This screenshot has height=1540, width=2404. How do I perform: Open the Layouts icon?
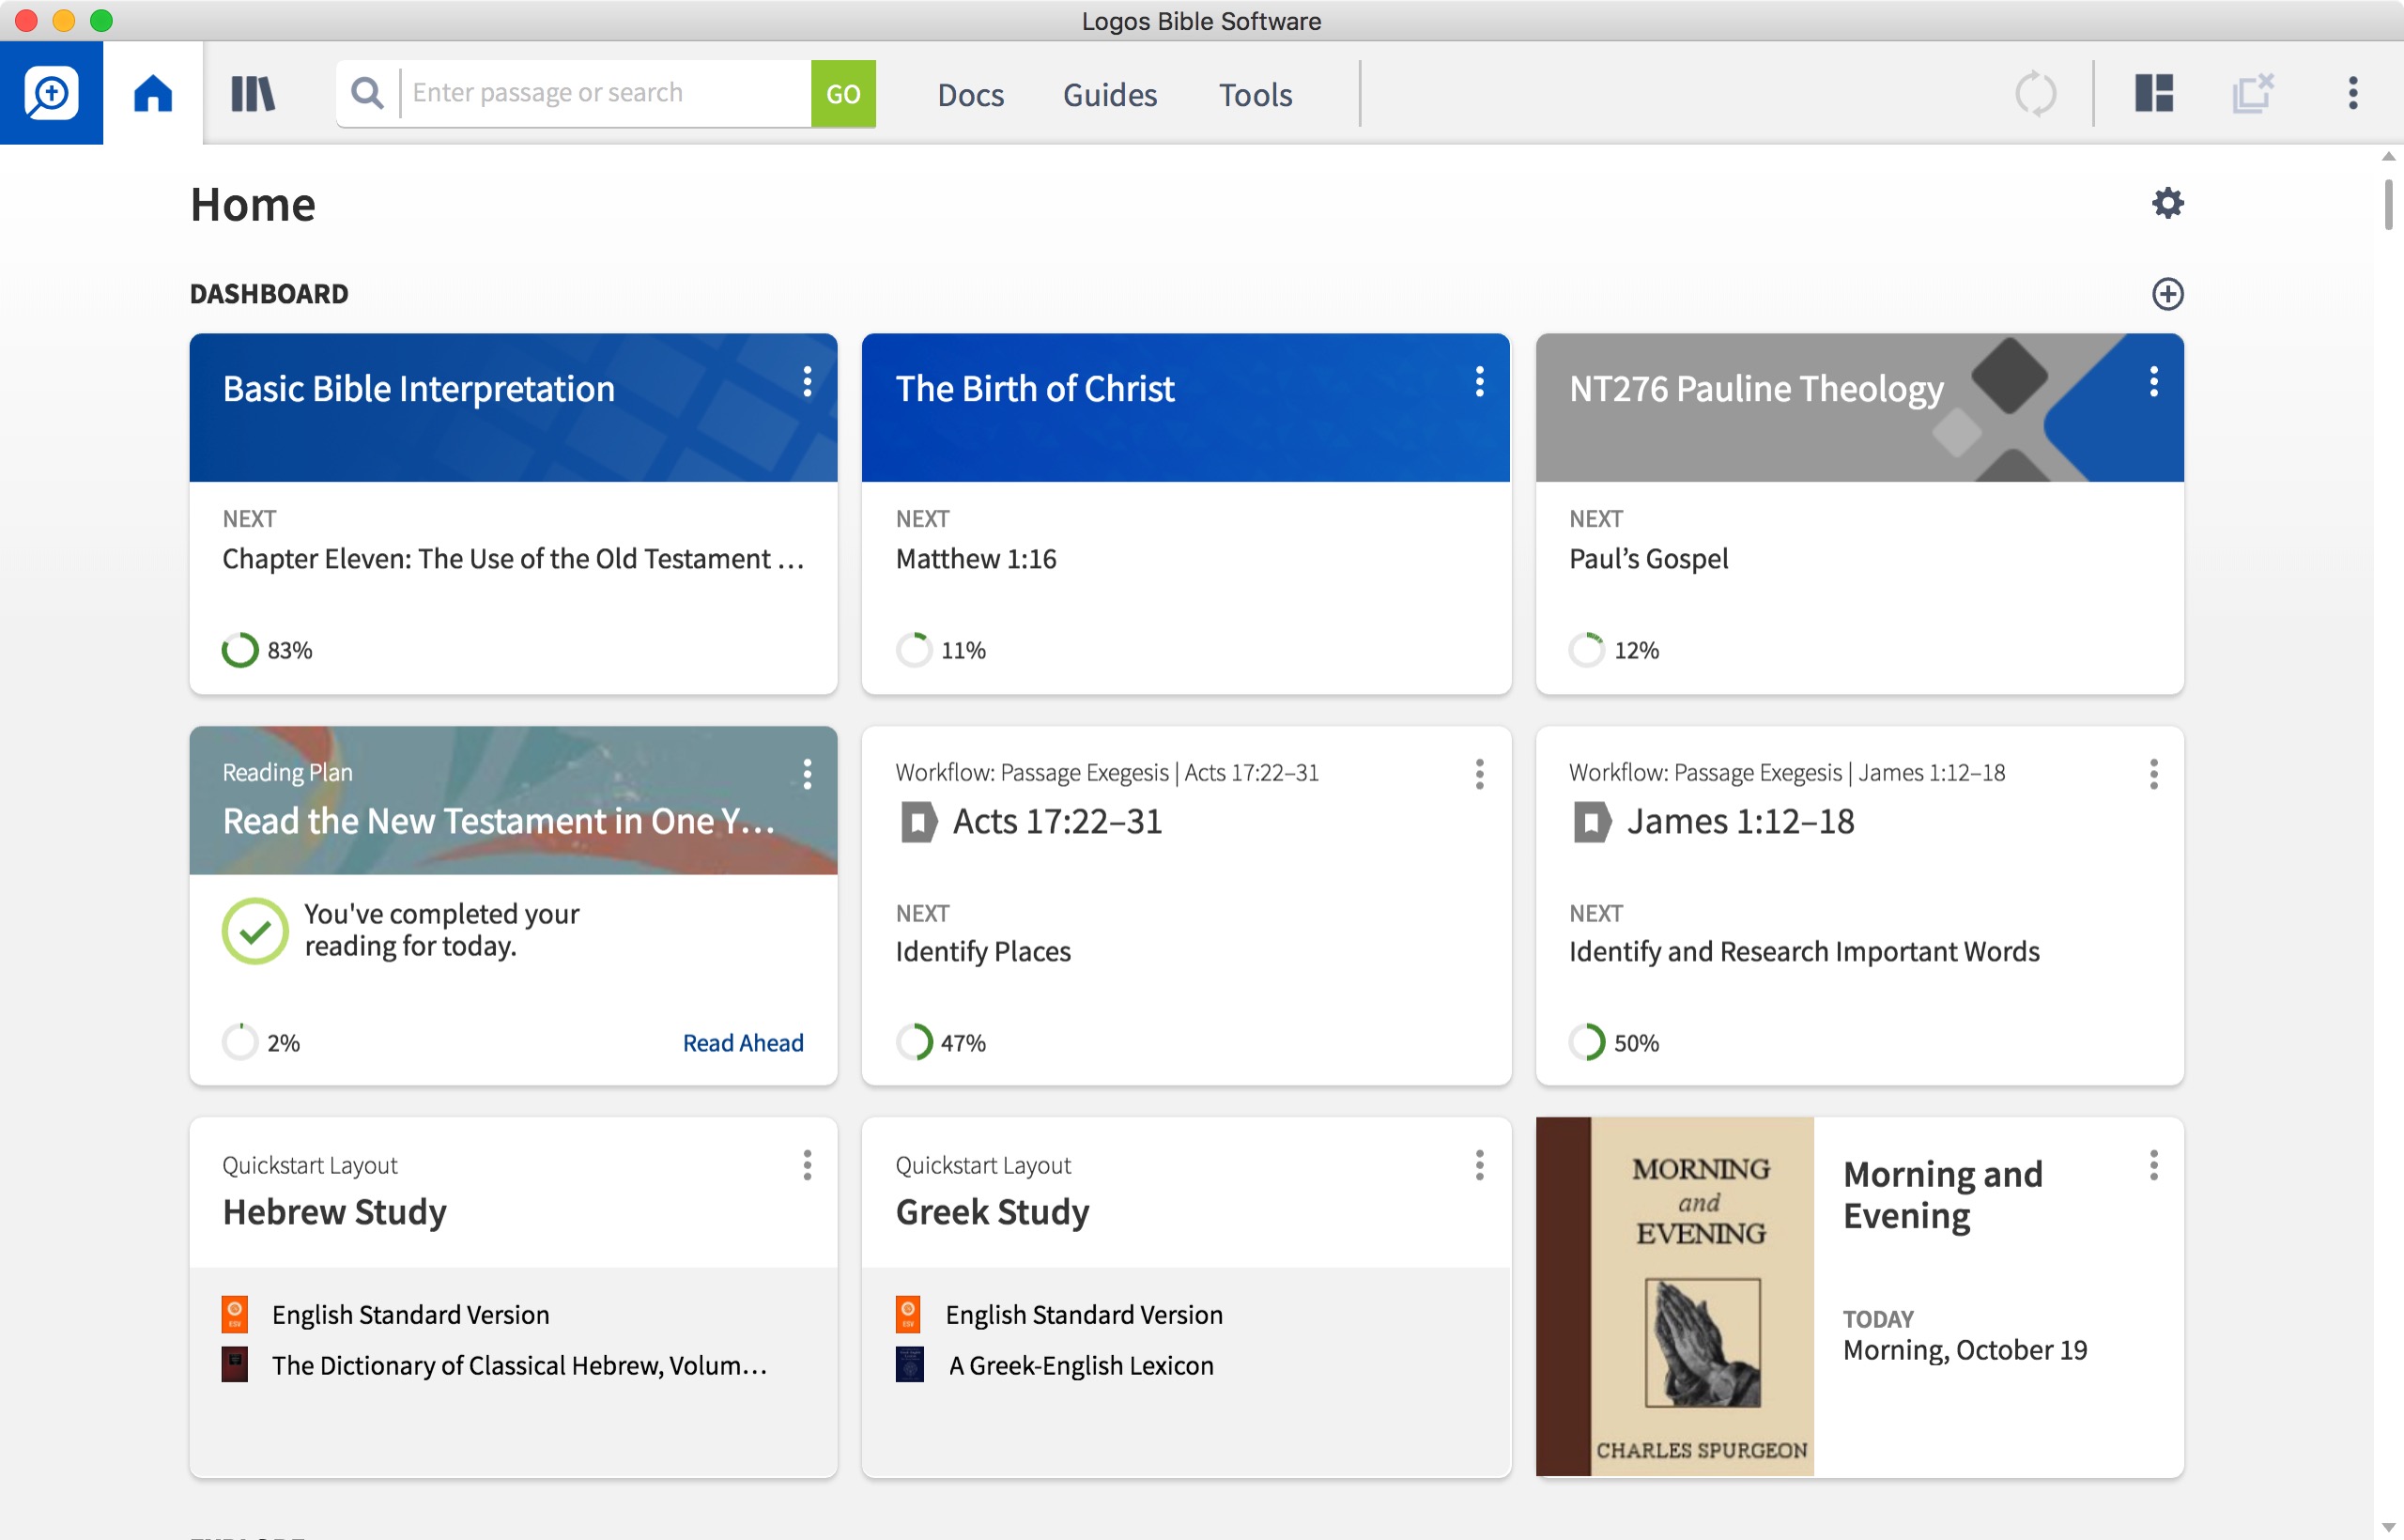[x=2154, y=93]
